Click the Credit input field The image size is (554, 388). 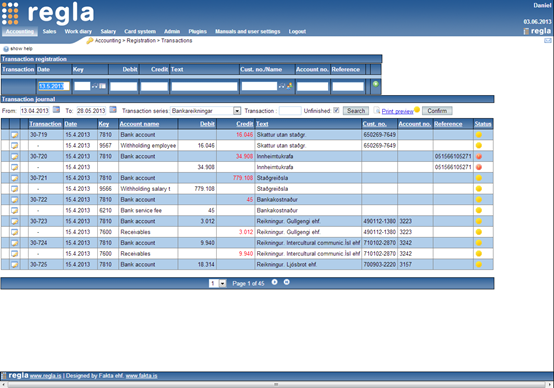[x=154, y=86]
